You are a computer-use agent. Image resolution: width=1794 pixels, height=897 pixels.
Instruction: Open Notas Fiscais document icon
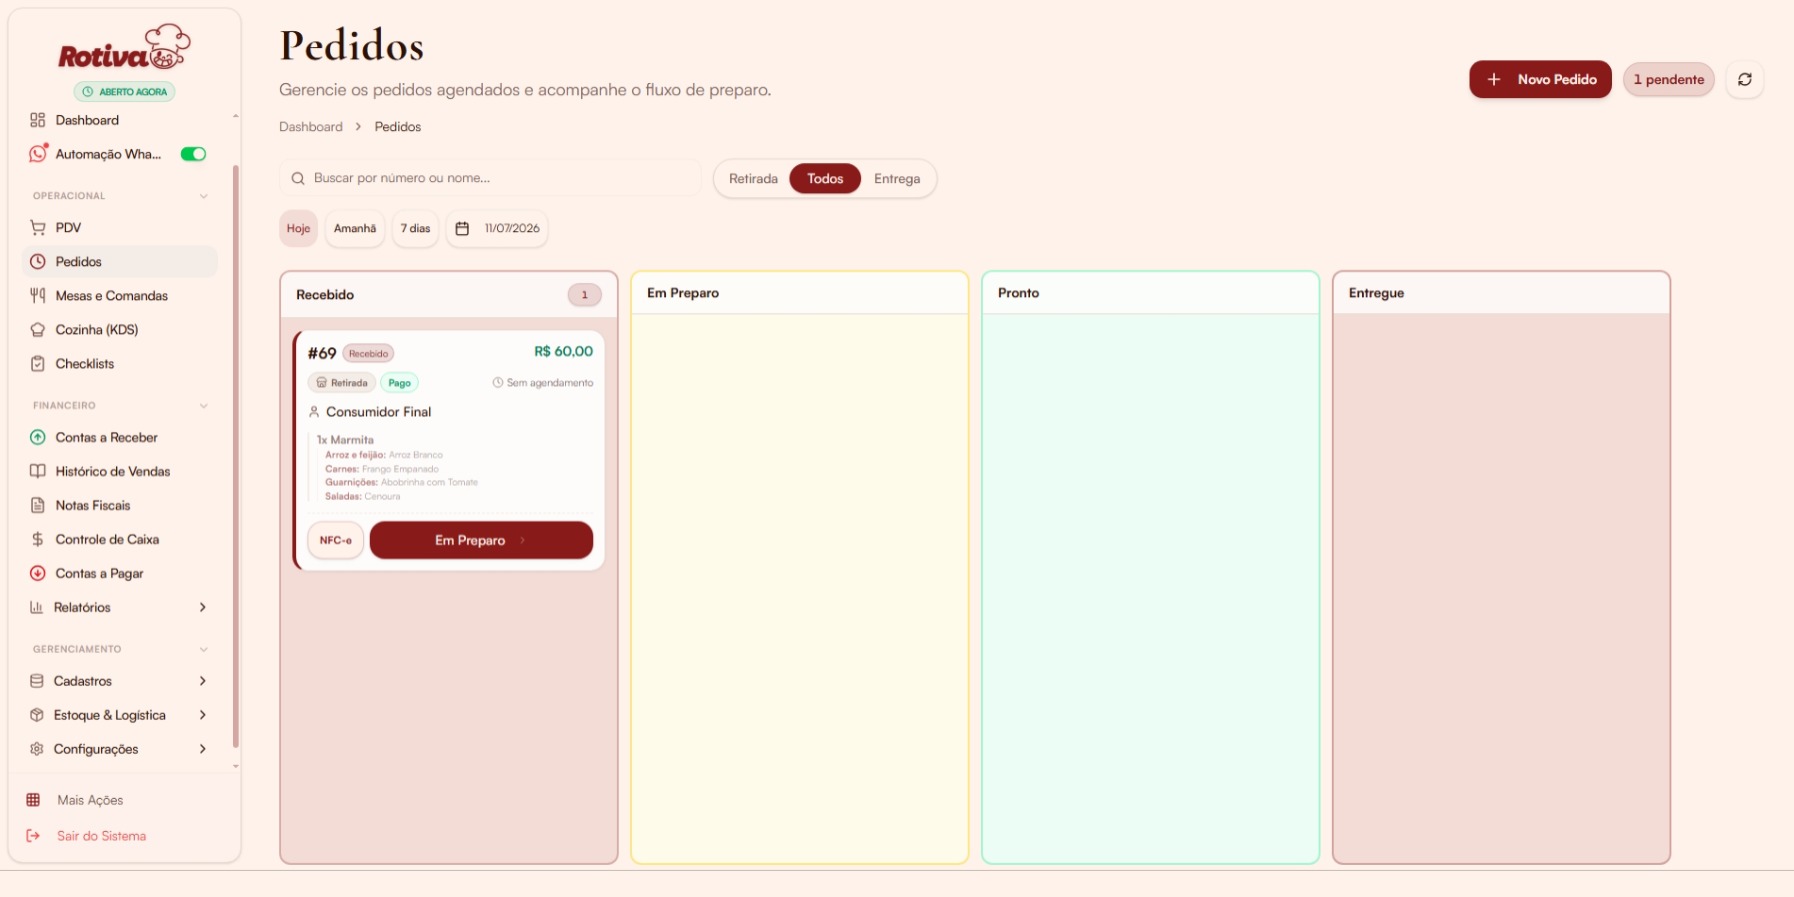(38, 506)
